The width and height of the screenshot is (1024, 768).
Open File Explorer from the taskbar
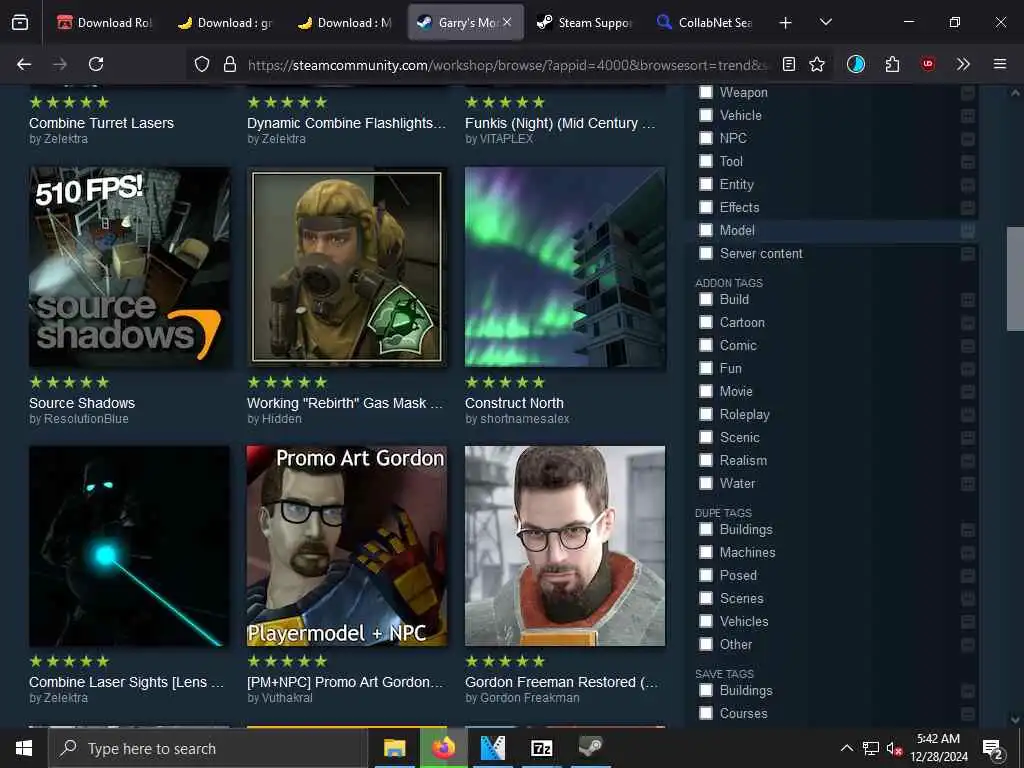pyautogui.click(x=394, y=748)
